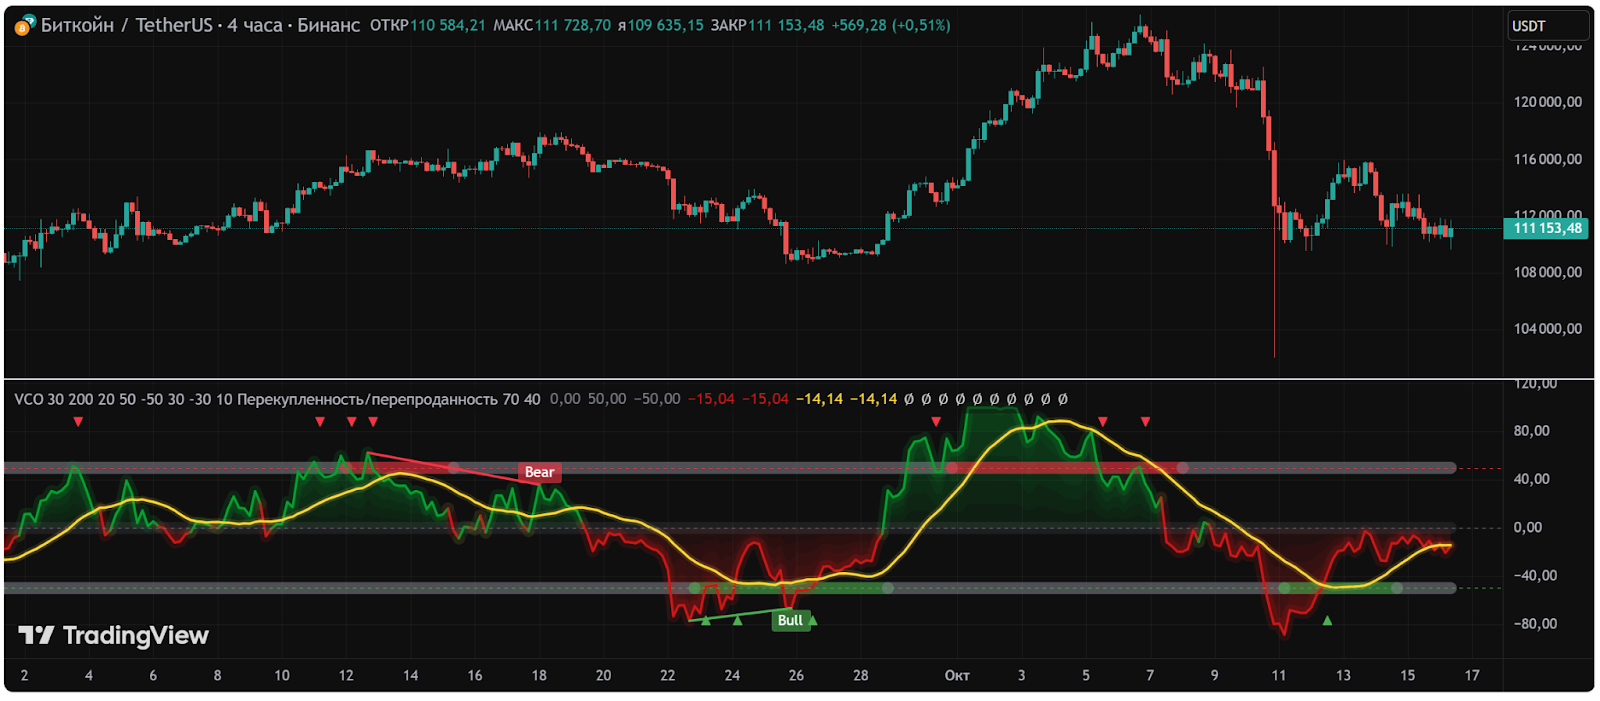Click date 3 on the time axis

coord(1021,675)
